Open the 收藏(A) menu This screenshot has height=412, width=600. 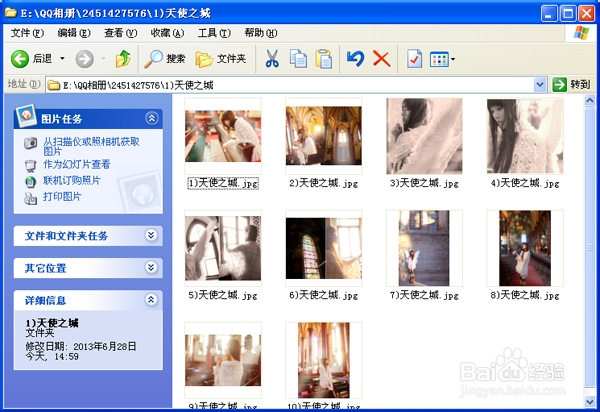click(167, 33)
